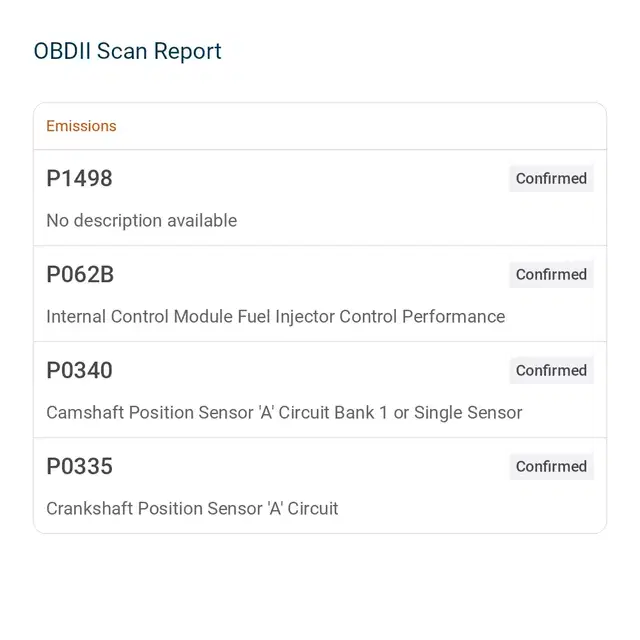Click Confirmed badge for P1498
Screen dimensions: 640x640
(551, 178)
